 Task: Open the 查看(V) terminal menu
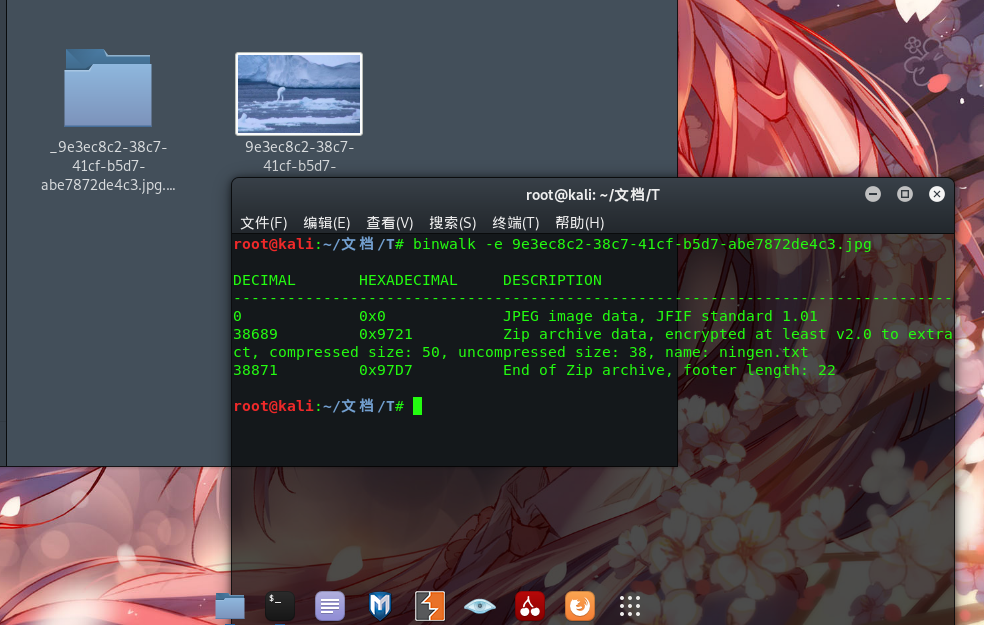390,223
